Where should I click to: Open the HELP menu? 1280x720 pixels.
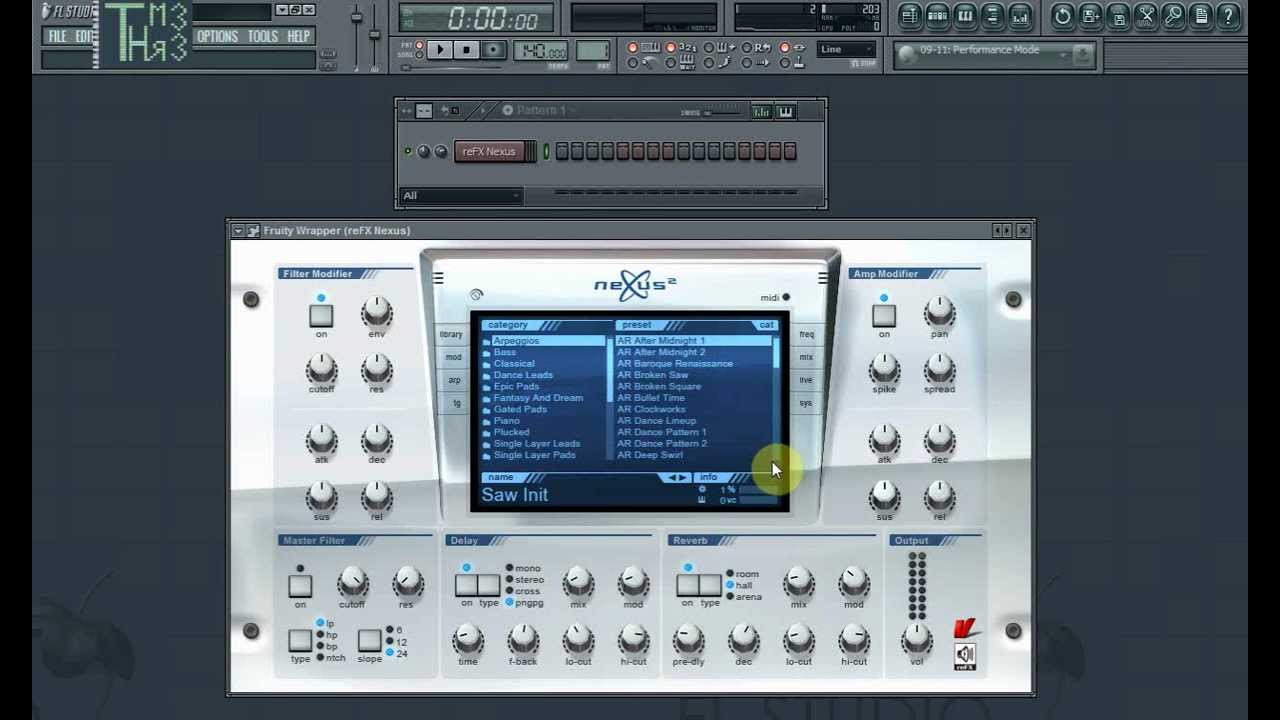[x=299, y=37]
